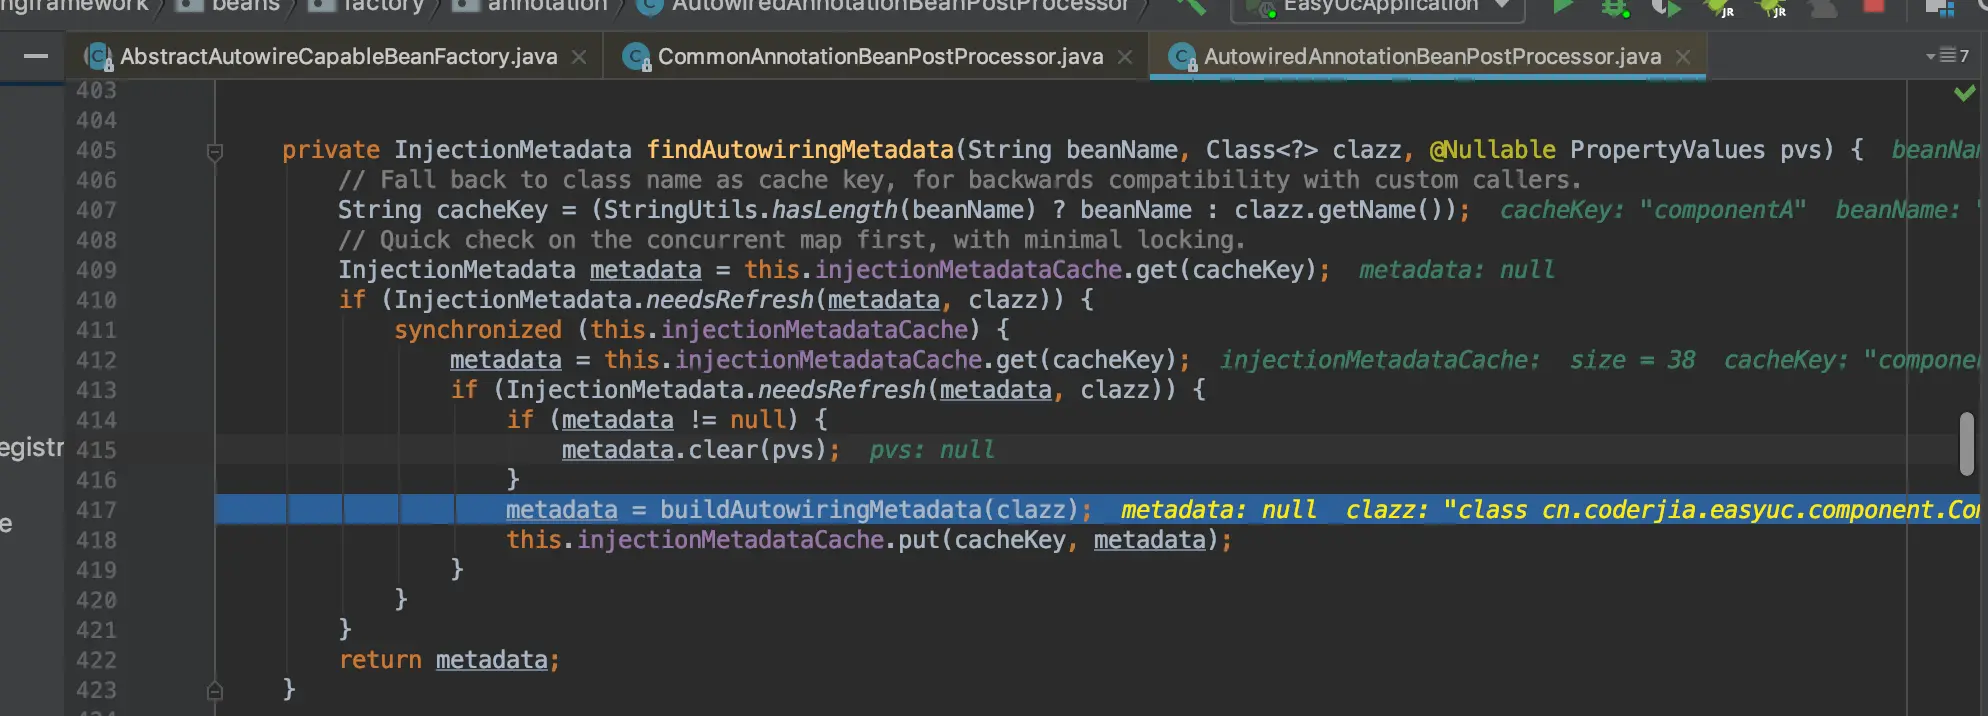The height and width of the screenshot is (716, 1988).
Task: Start debugging with the bug icon
Action: (1614, 8)
